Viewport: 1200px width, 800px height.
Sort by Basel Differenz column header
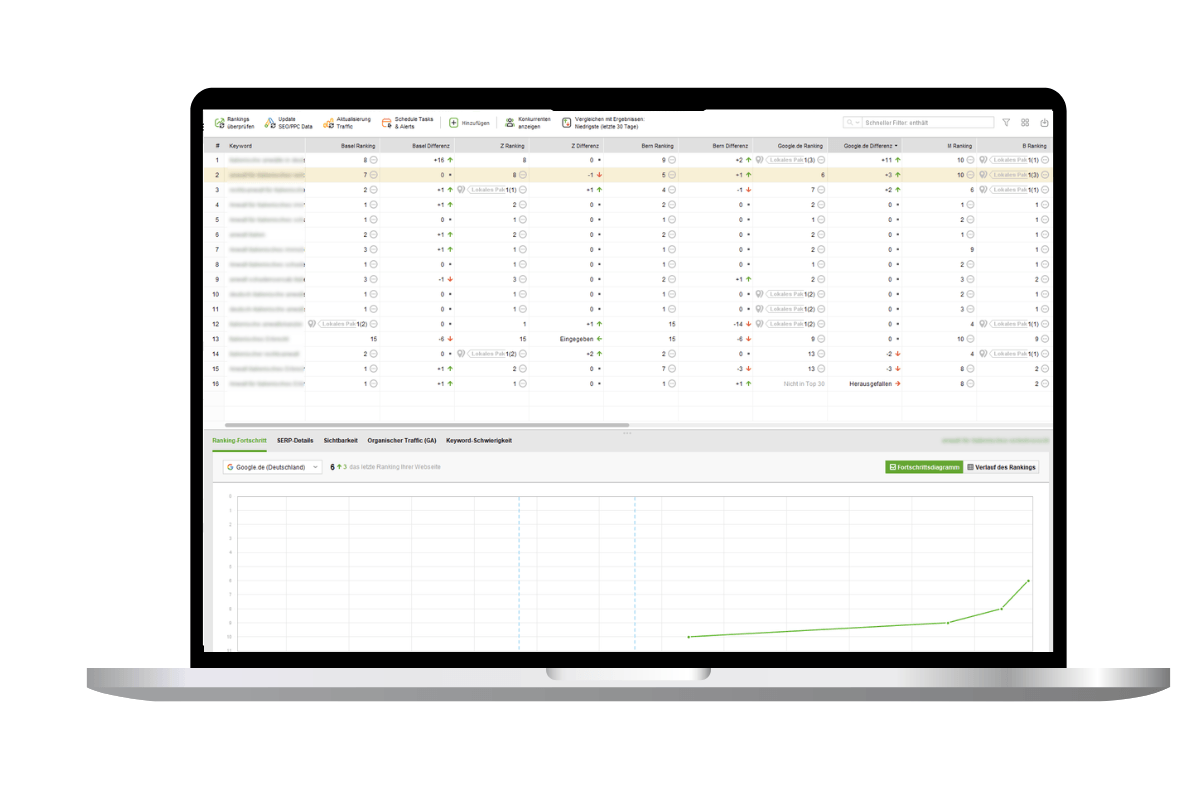(417, 145)
